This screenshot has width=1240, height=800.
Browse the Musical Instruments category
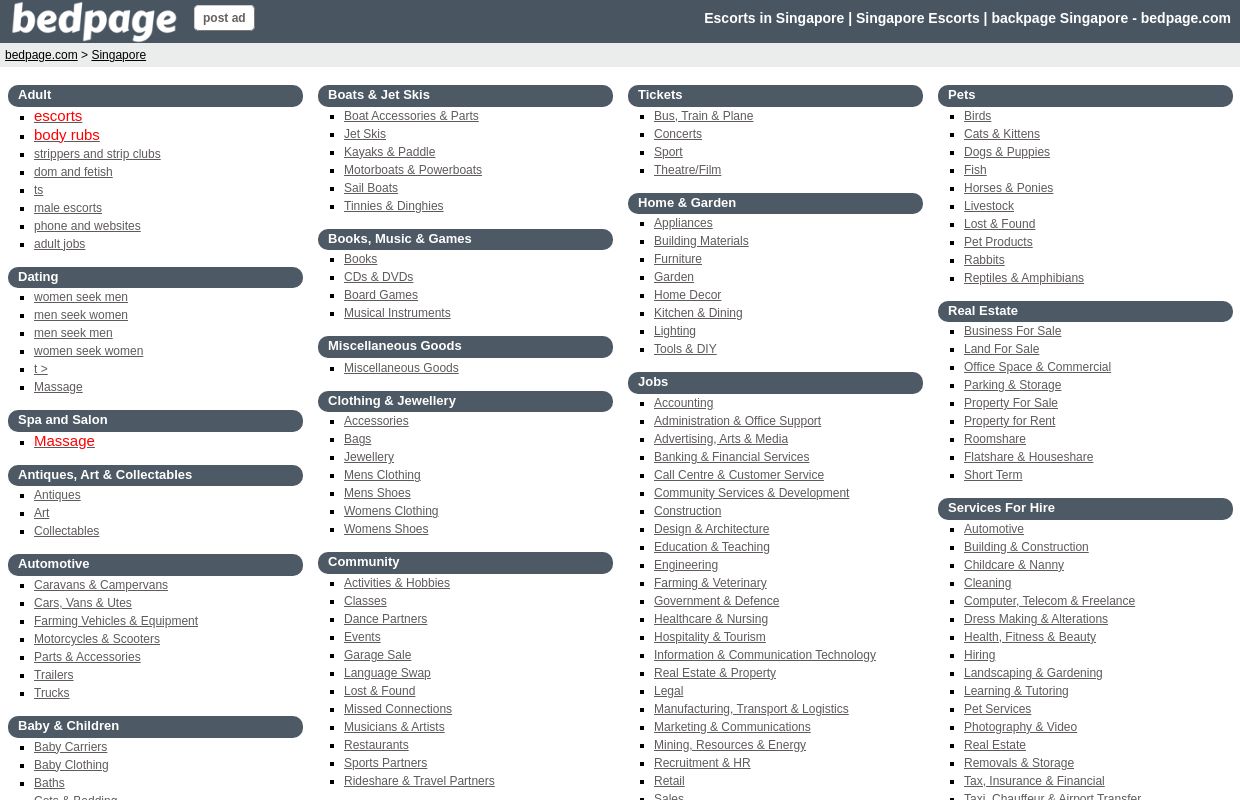coord(397,313)
